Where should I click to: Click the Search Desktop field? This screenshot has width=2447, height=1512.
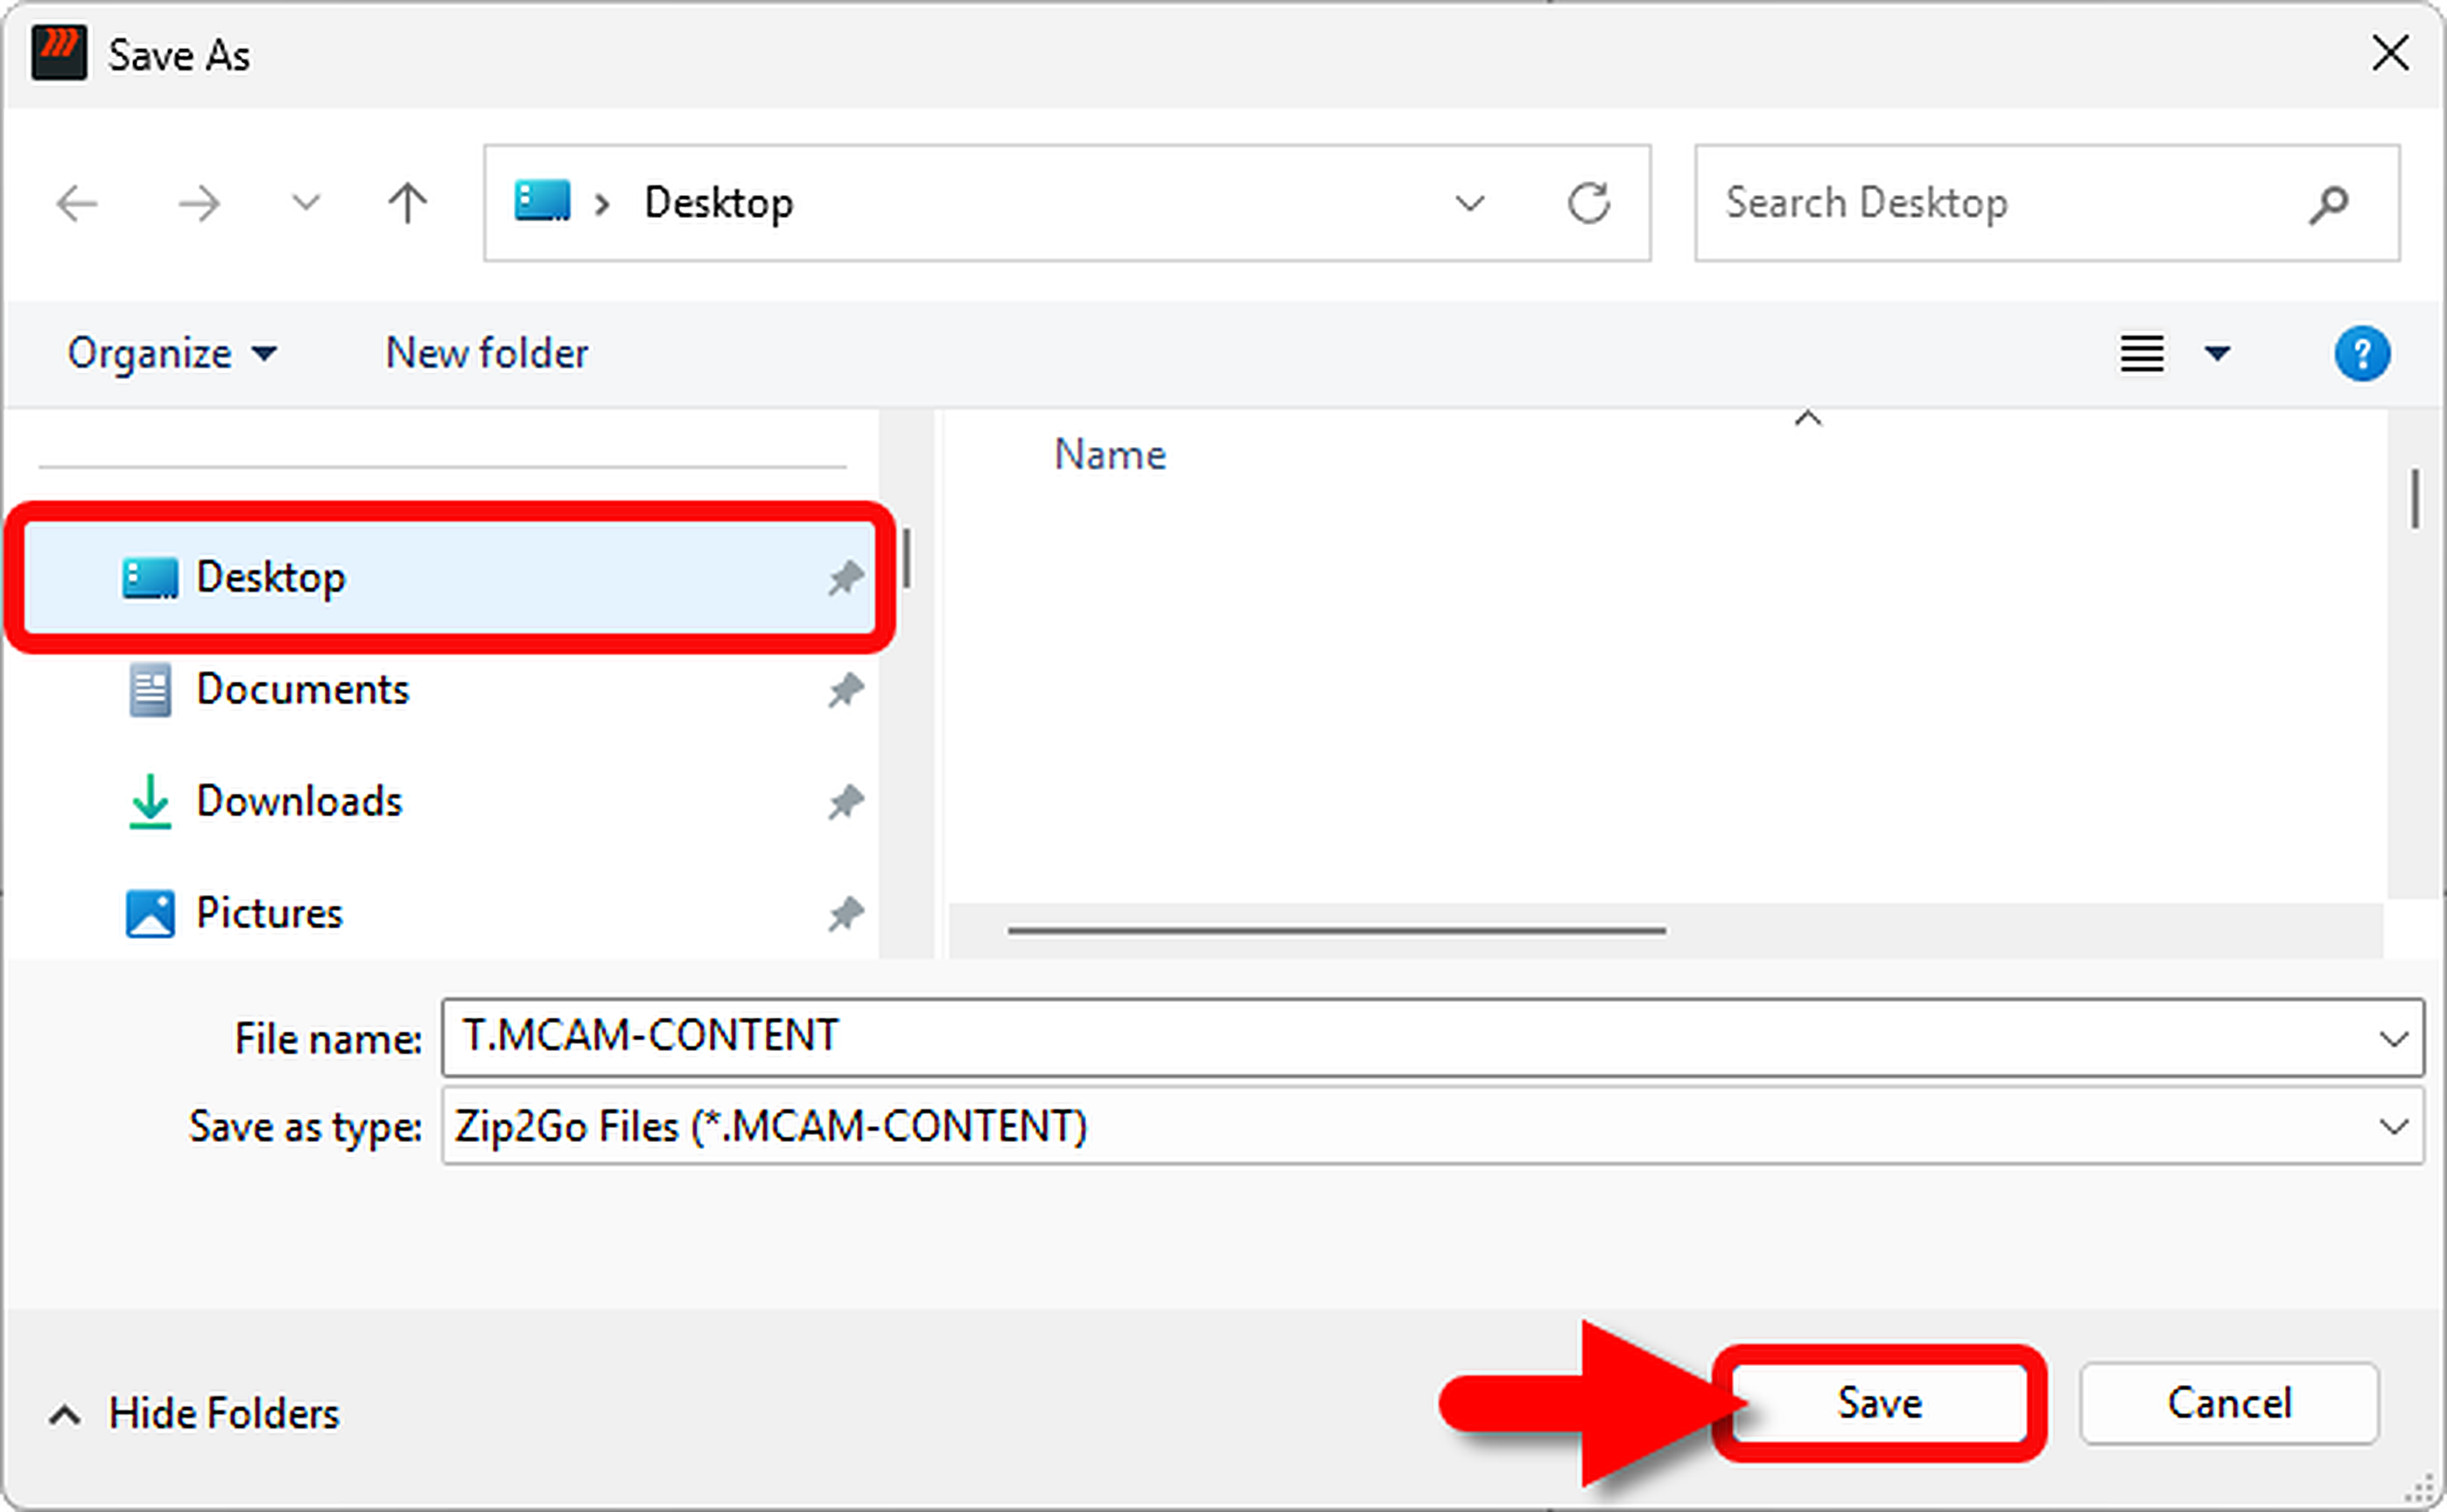click(2046, 203)
